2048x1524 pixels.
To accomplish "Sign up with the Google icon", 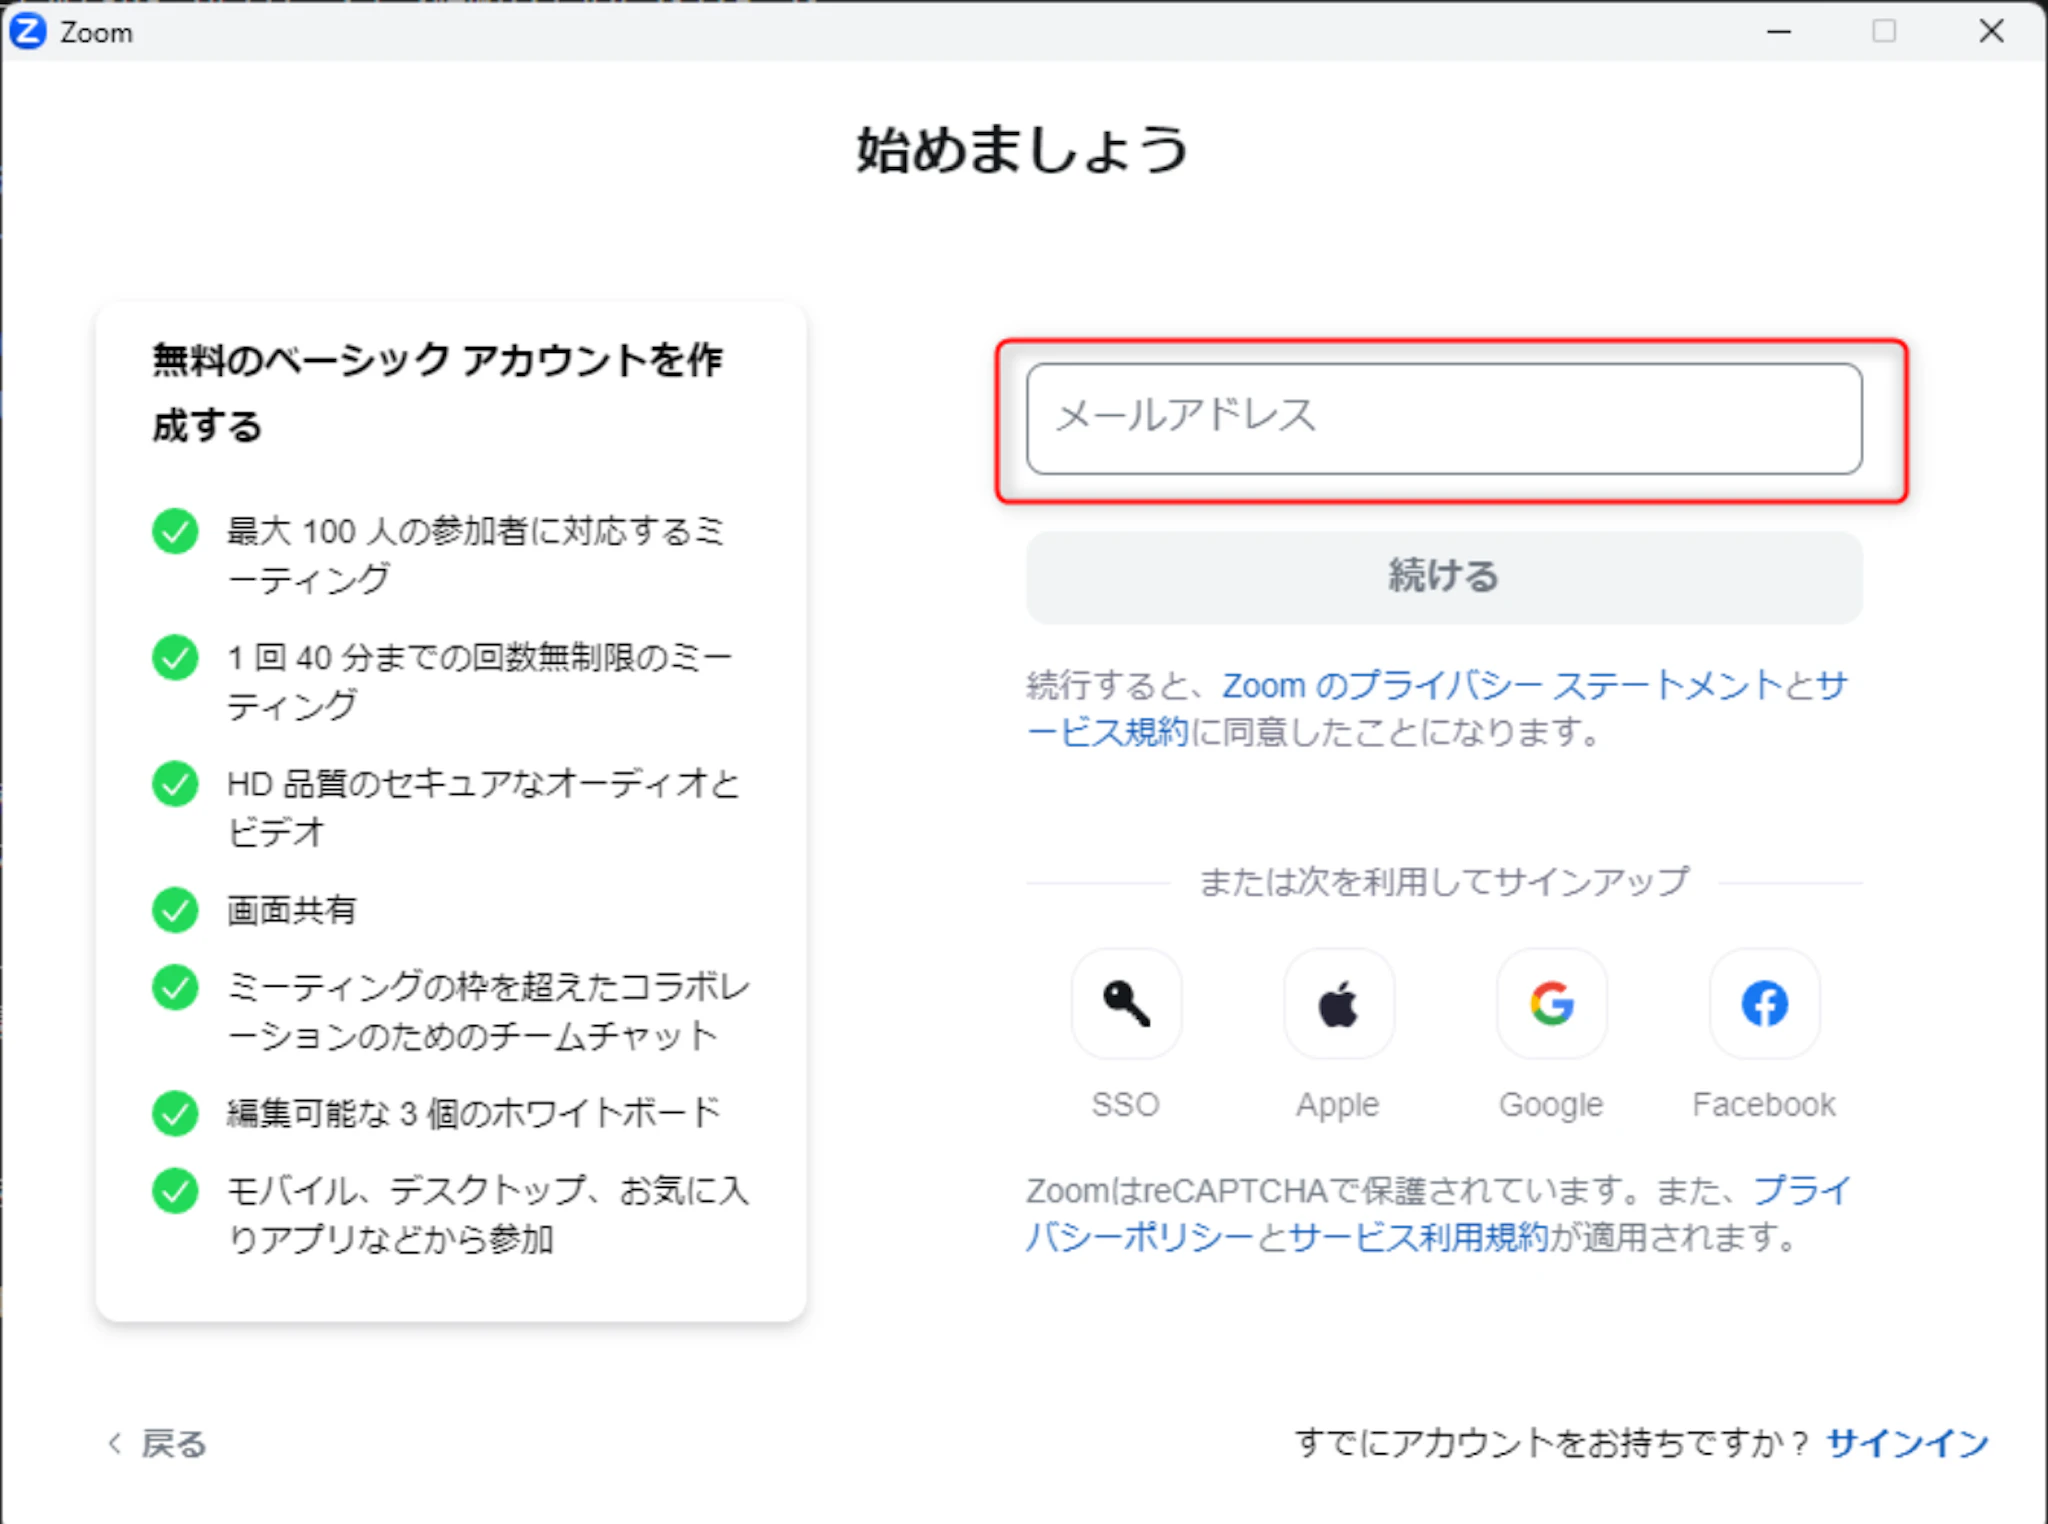I will [1551, 1003].
